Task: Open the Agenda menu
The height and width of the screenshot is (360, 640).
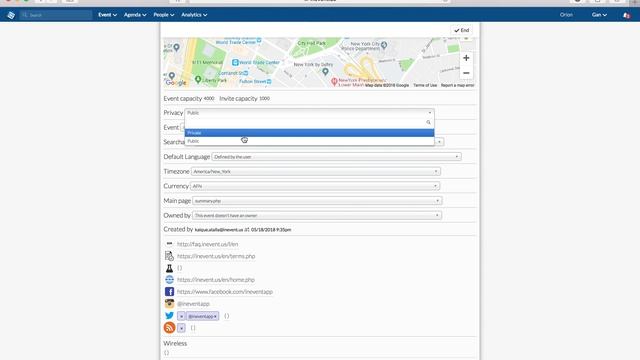Action: (135, 15)
